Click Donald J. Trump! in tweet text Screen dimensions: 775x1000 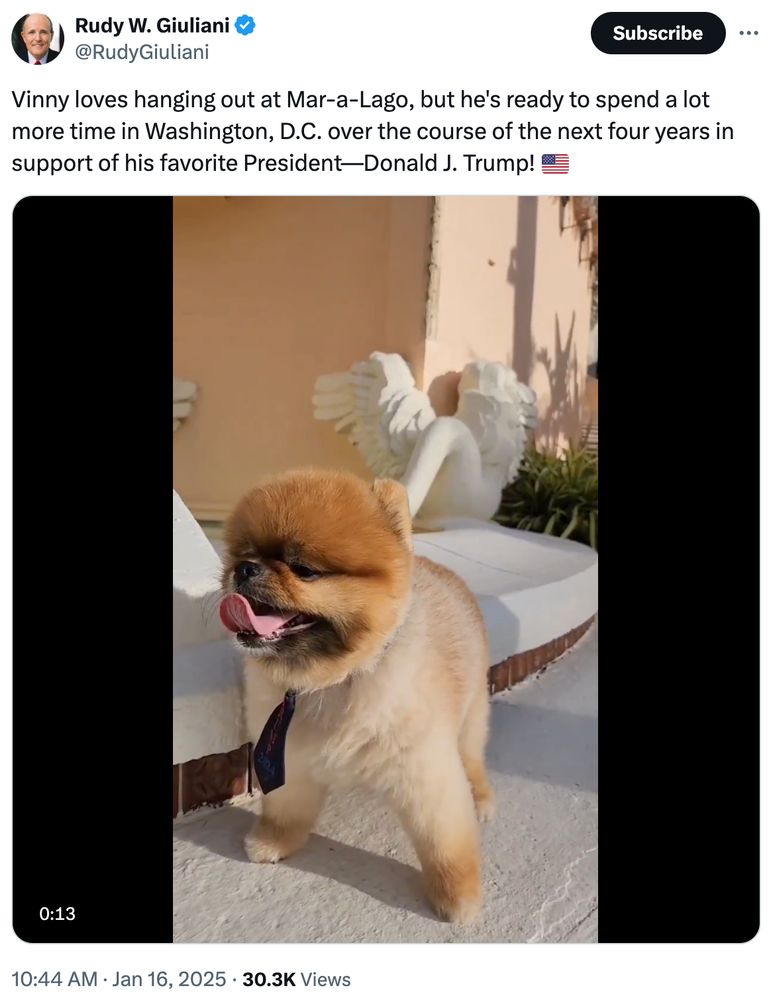(x=449, y=164)
